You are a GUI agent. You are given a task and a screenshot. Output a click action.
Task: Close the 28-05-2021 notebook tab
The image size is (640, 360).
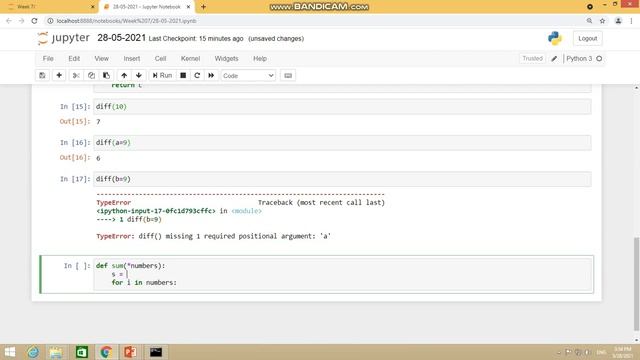click(188, 7)
